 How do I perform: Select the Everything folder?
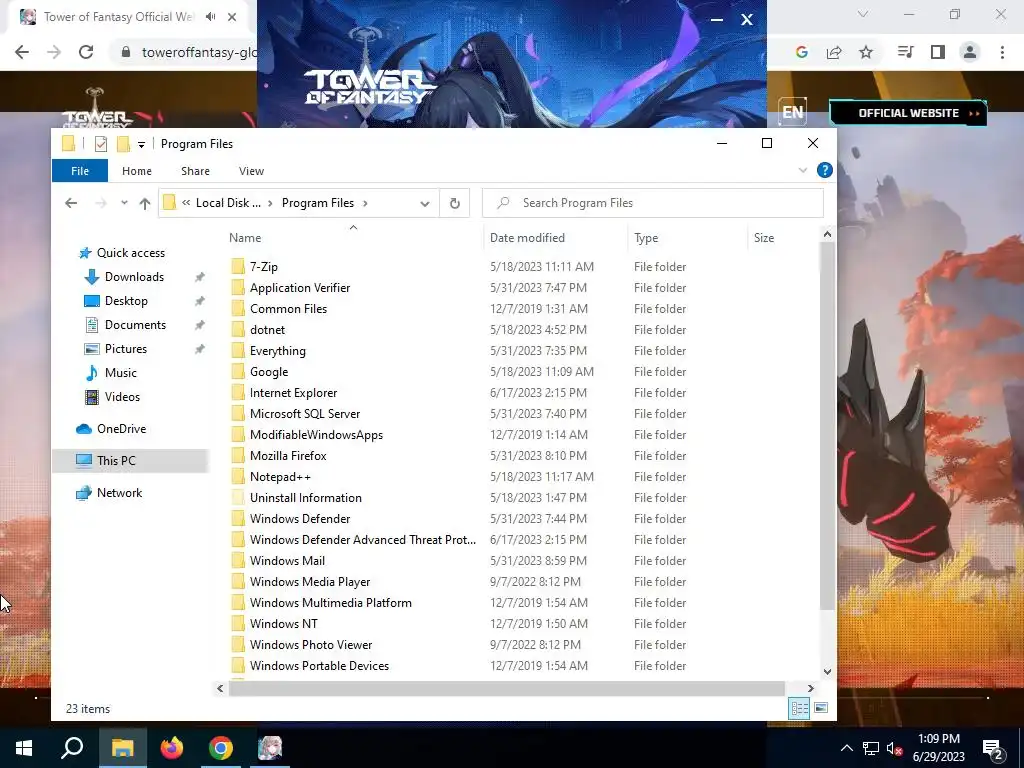tap(278, 351)
